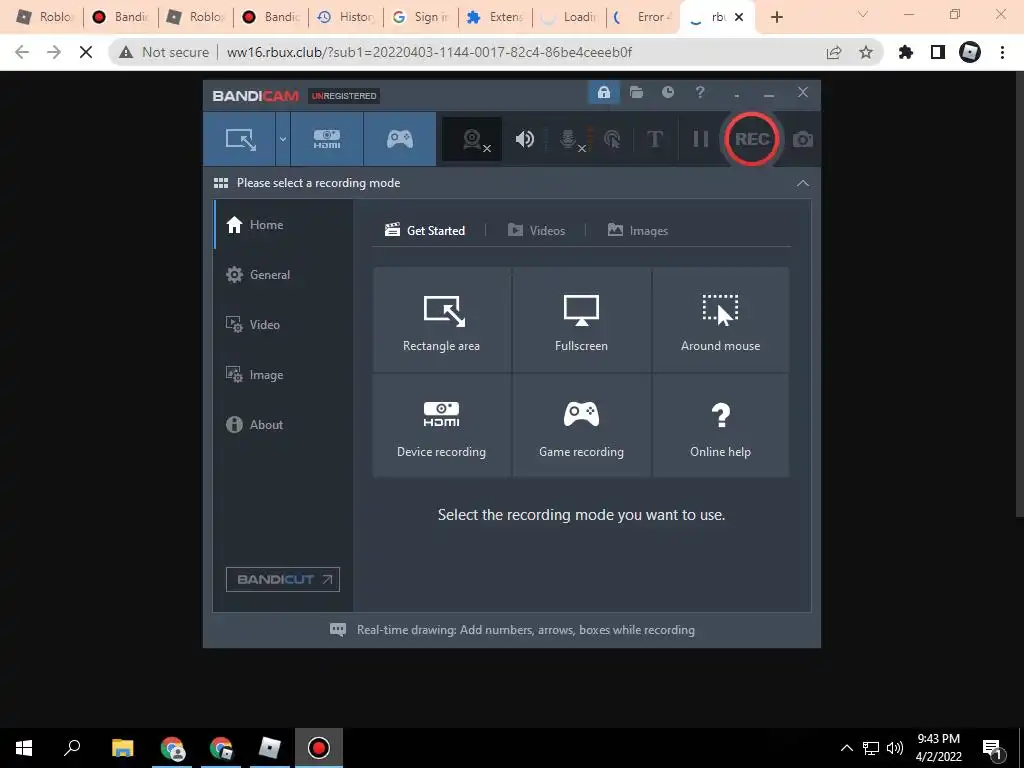Viewport: 1024px width, 768px height.
Task: Collapse the recording mode panel chevron
Action: click(803, 184)
